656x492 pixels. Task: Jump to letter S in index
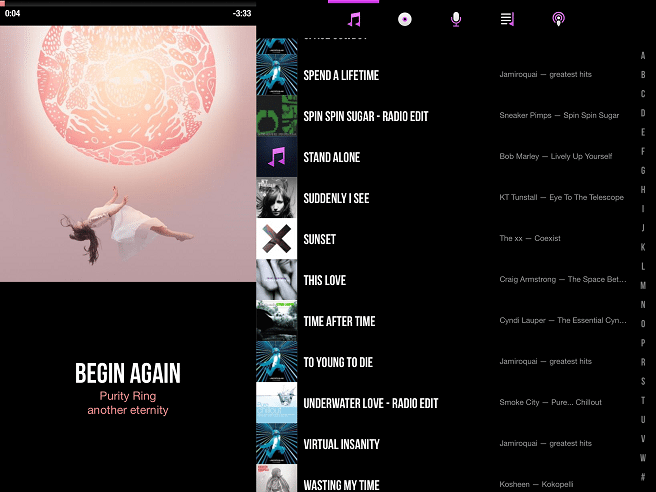643,381
